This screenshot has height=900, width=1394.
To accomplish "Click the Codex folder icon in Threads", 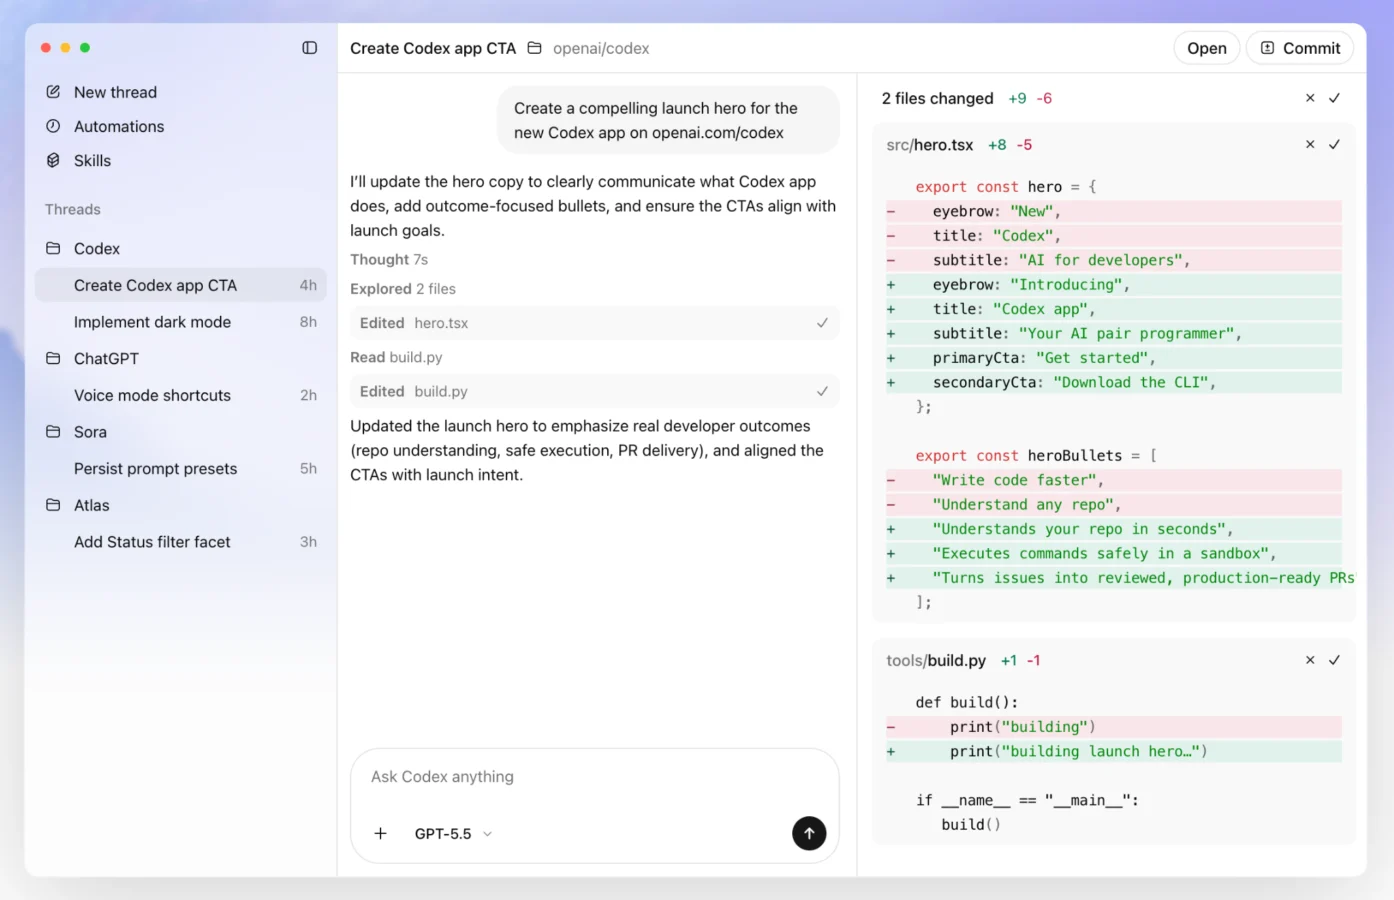I will (x=53, y=248).
